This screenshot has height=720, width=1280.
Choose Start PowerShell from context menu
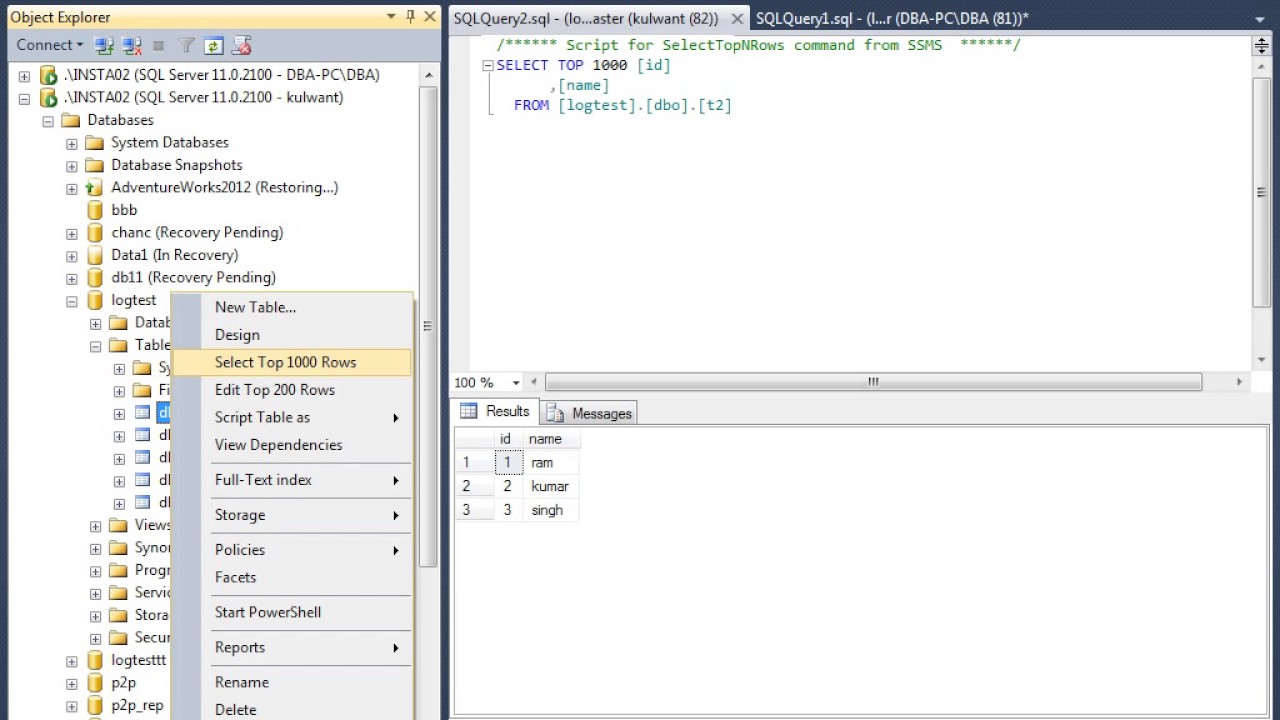(x=292, y=612)
